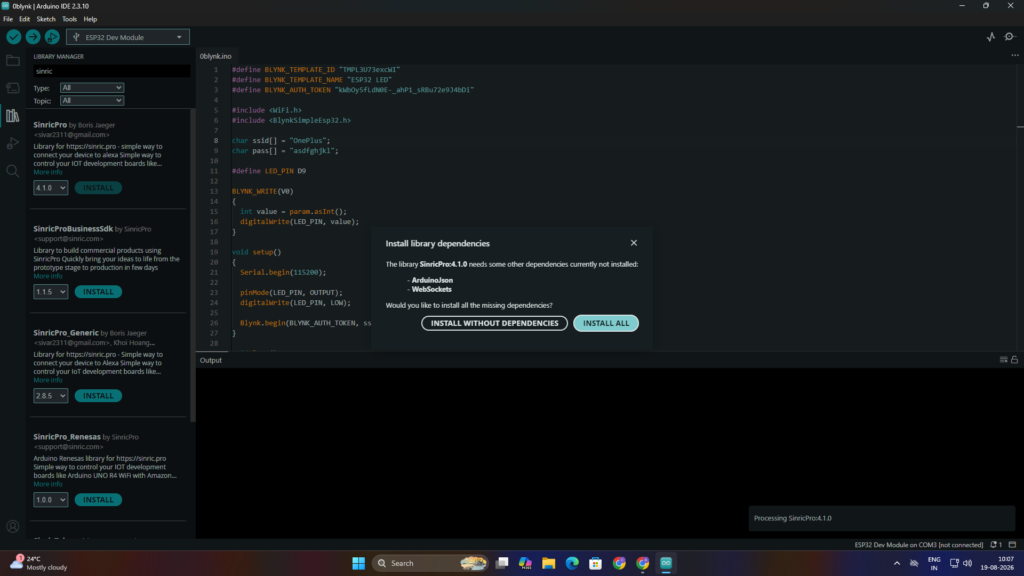Click the SinricPro library Install button
Screen dimensions: 1024x576
pos(98,187)
